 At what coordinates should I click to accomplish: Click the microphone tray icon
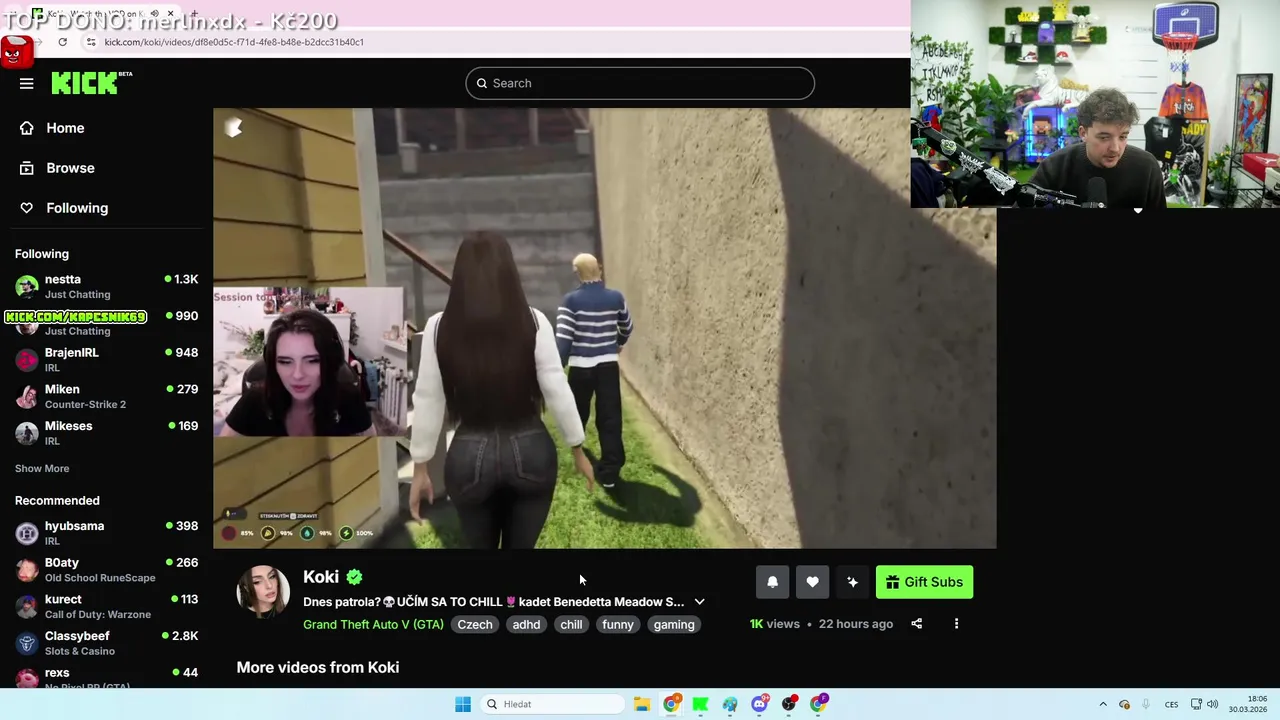tap(1146, 704)
